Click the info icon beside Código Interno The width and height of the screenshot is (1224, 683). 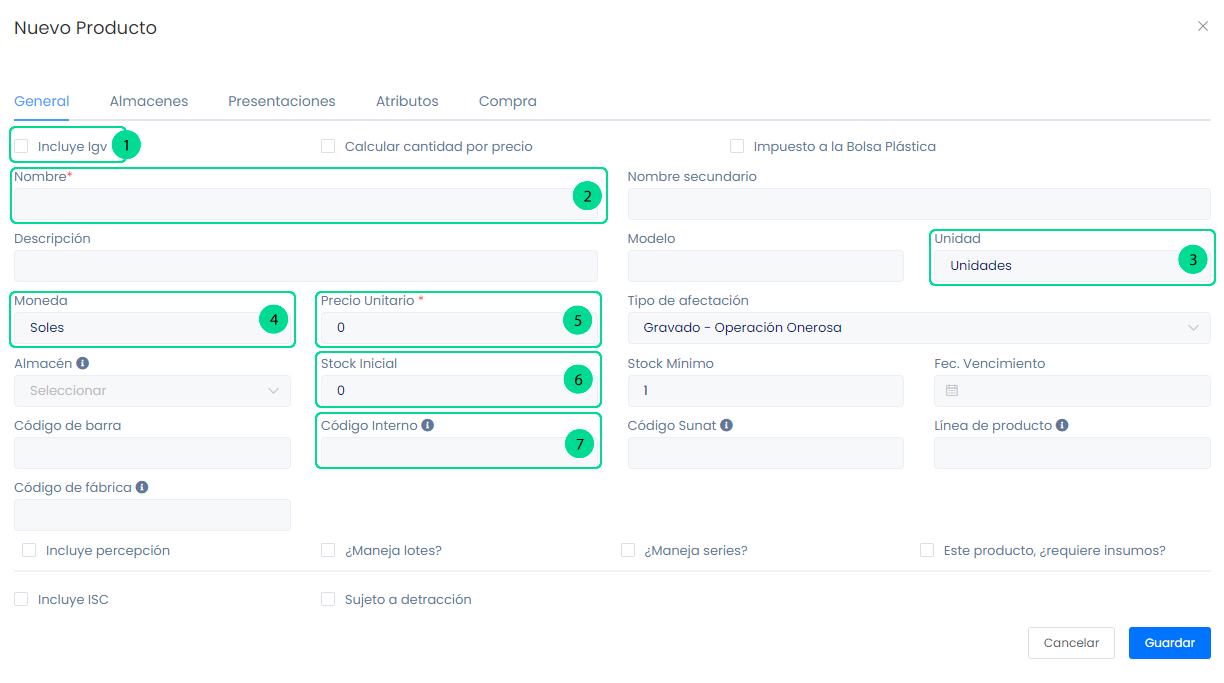point(428,426)
